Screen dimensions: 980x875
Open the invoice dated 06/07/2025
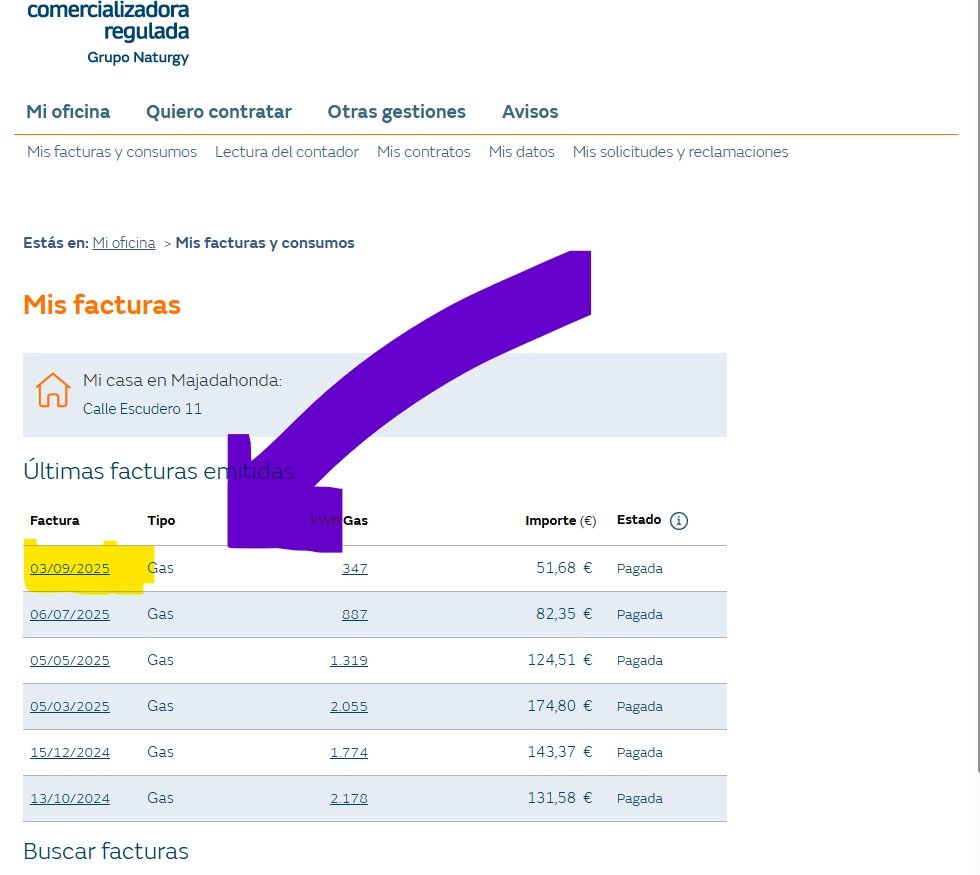[x=70, y=615]
